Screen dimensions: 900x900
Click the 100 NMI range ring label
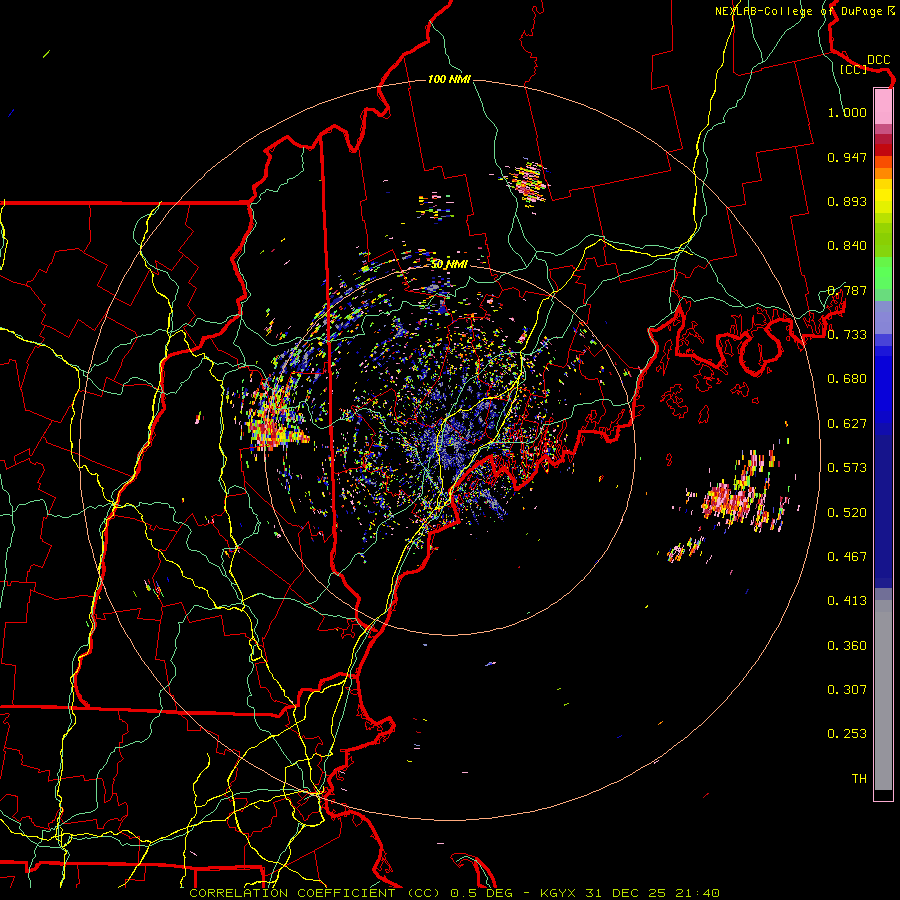[449, 79]
